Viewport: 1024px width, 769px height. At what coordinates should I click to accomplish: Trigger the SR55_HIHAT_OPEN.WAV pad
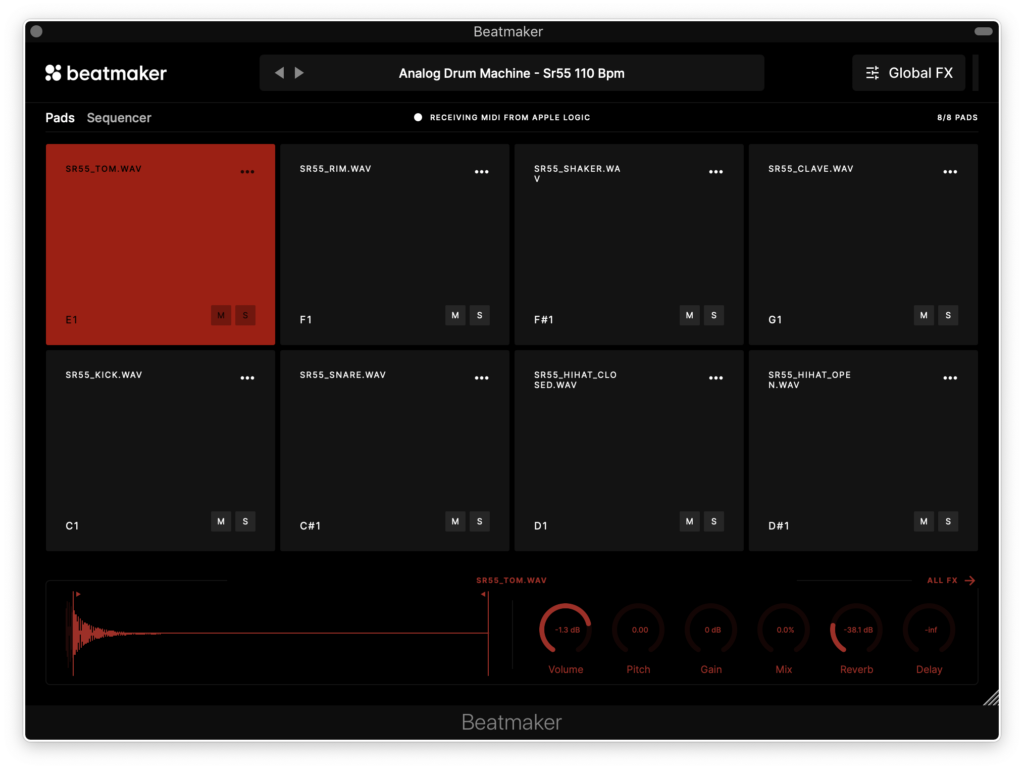pos(863,450)
